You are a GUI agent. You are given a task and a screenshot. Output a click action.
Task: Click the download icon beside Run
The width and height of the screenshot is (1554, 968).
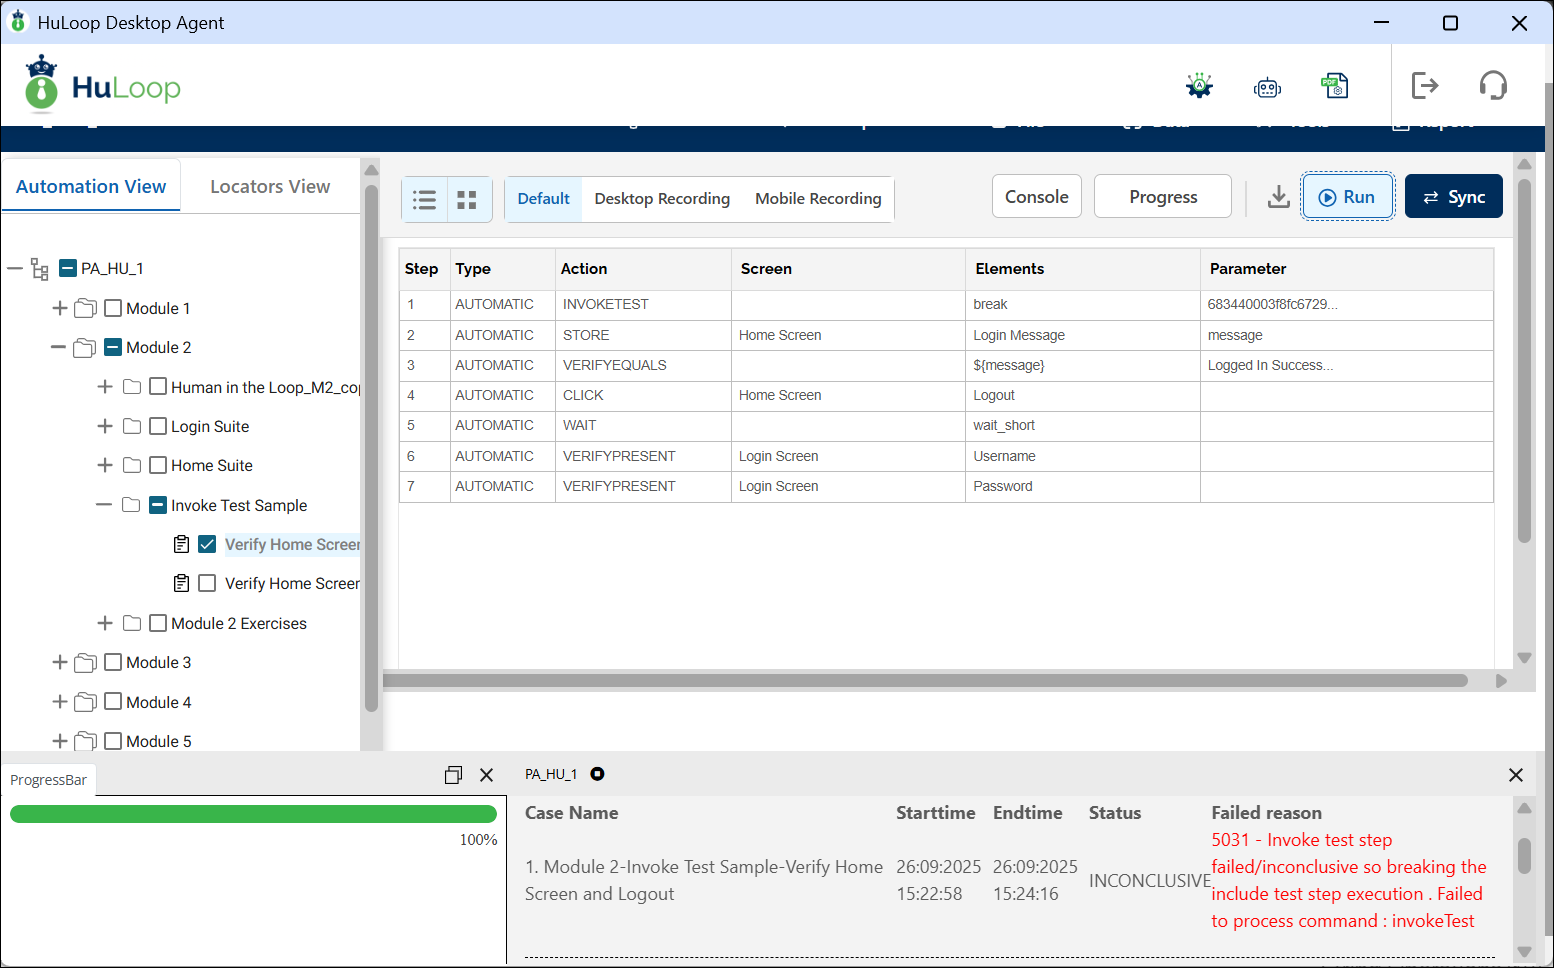1278,197
